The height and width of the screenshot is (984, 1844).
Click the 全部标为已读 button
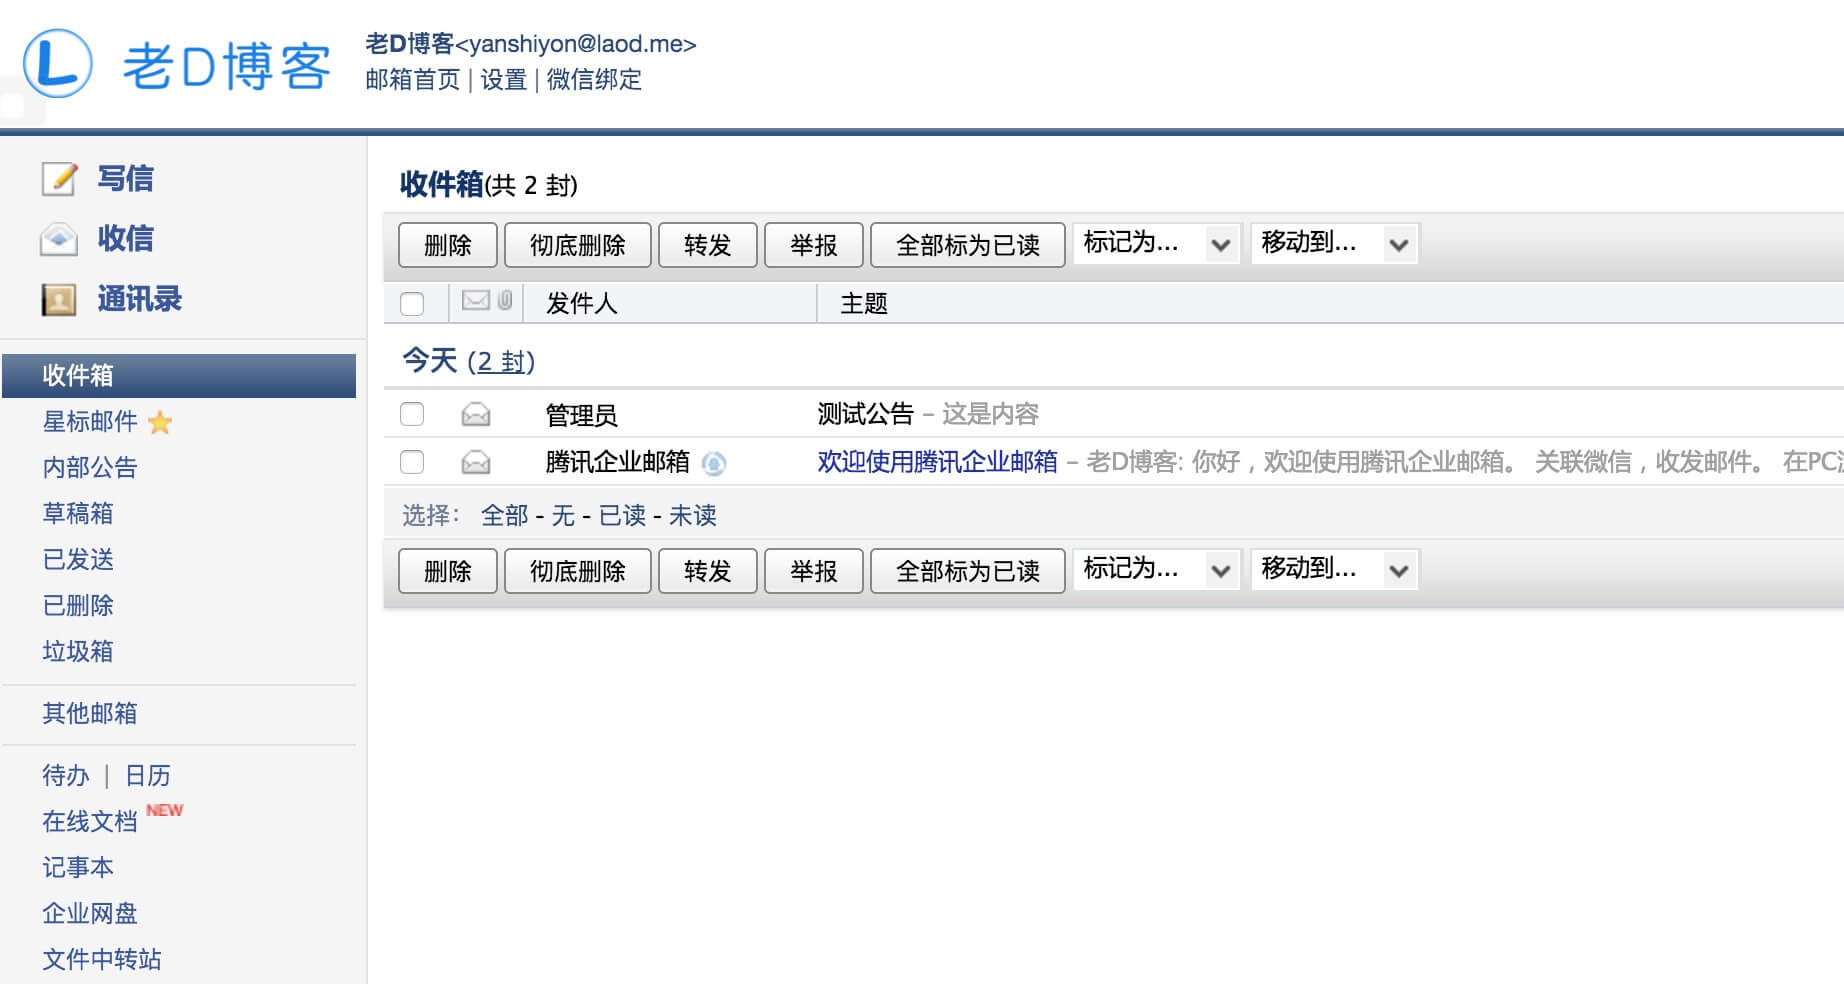(967, 245)
